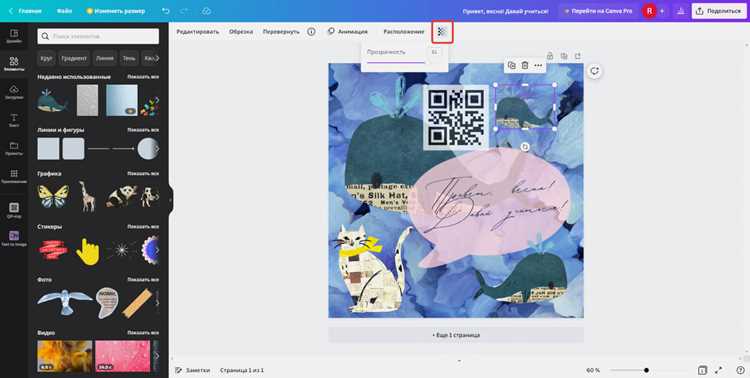Open Редактировать image editing

pos(198,32)
